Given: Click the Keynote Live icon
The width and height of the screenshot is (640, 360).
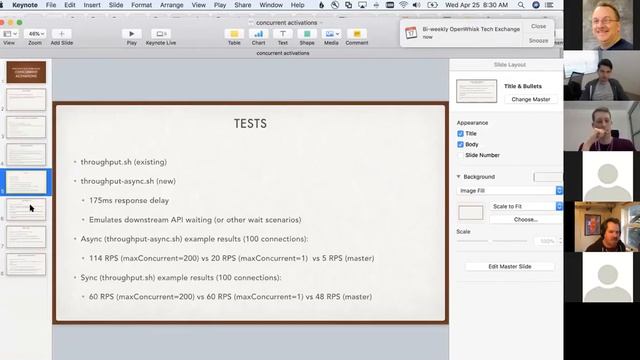Looking at the screenshot, I should click(x=161, y=34).
